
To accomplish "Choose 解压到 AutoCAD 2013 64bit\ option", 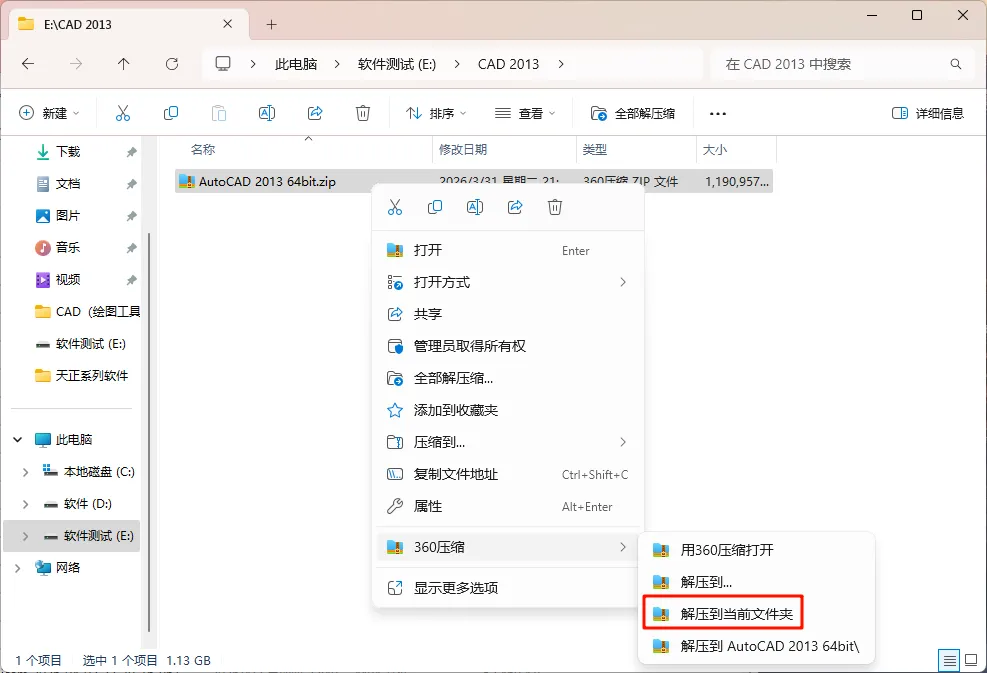I will (x=756, y=646).
